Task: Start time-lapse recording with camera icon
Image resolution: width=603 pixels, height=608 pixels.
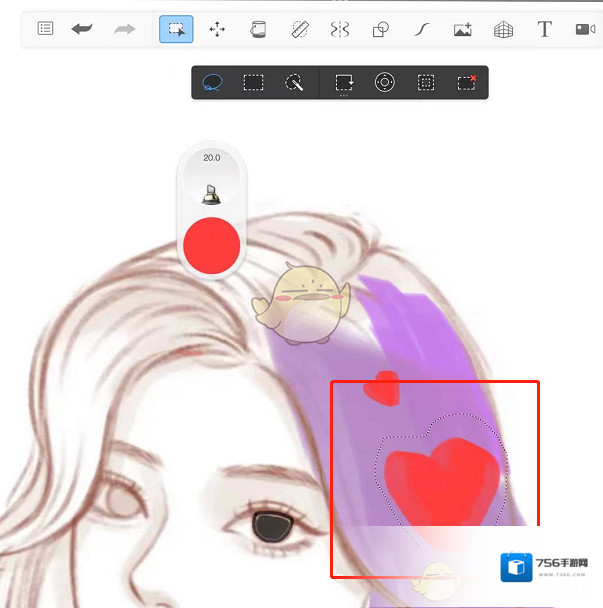Action: pos(585,29)
